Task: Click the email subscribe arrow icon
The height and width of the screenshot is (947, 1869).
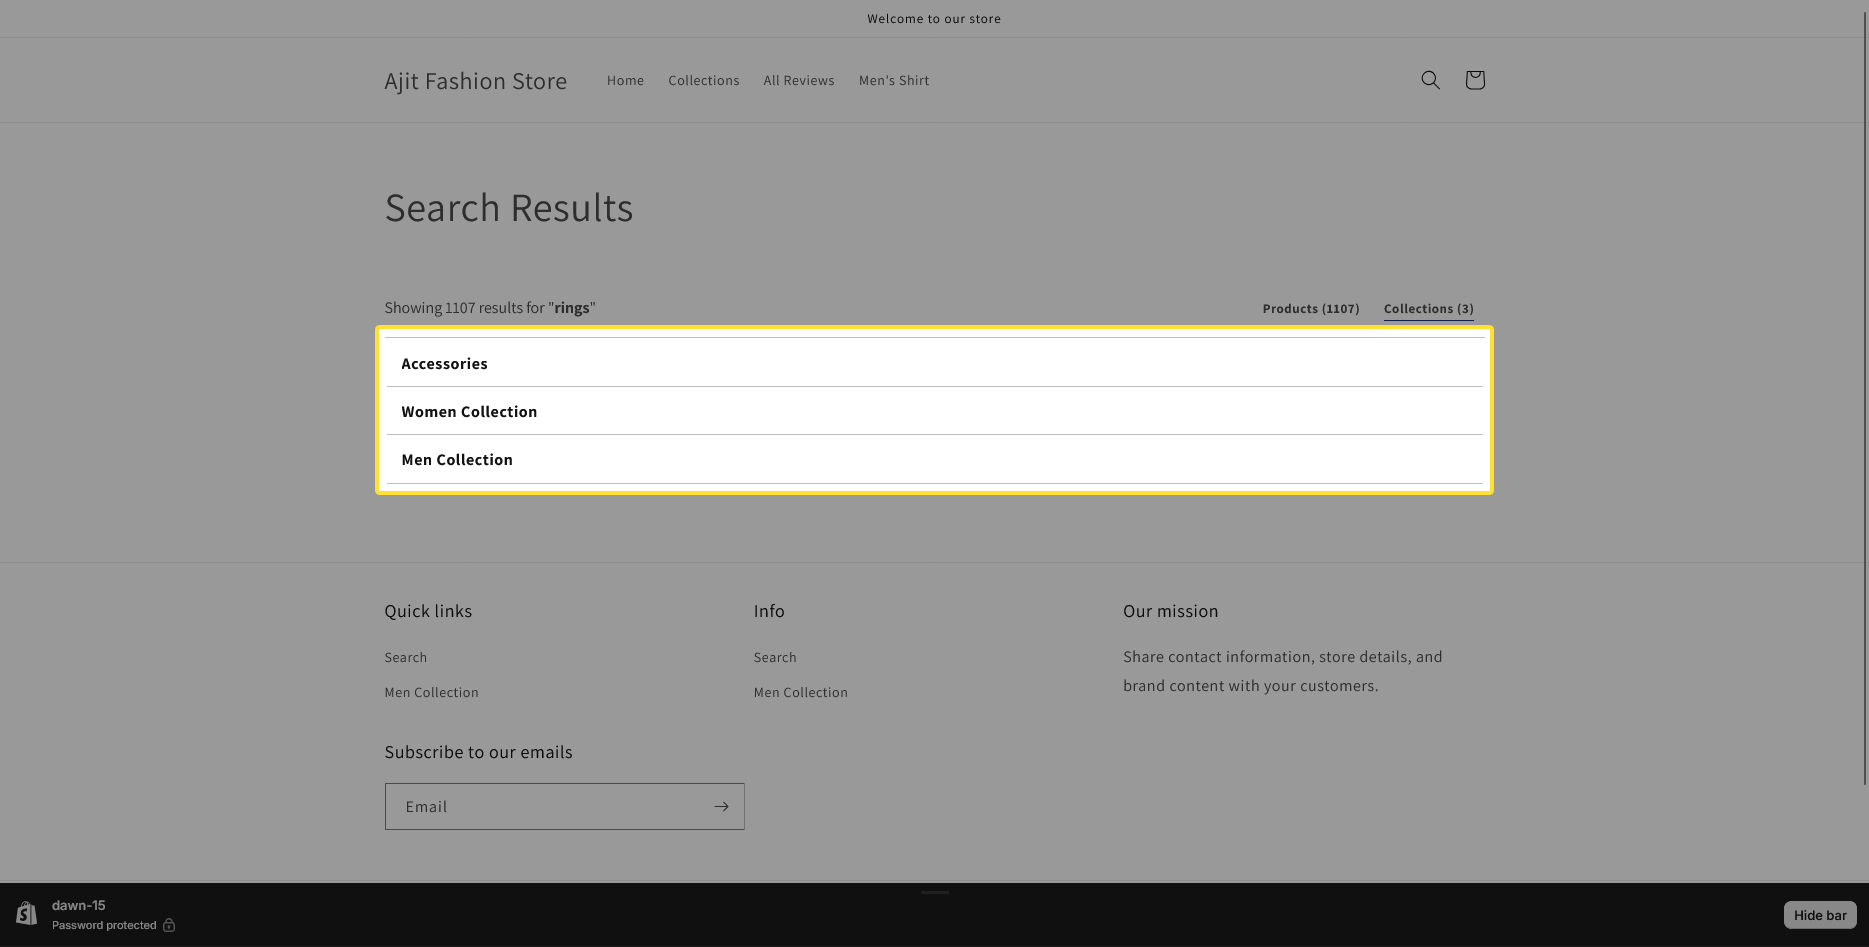Action: (721, 806)
